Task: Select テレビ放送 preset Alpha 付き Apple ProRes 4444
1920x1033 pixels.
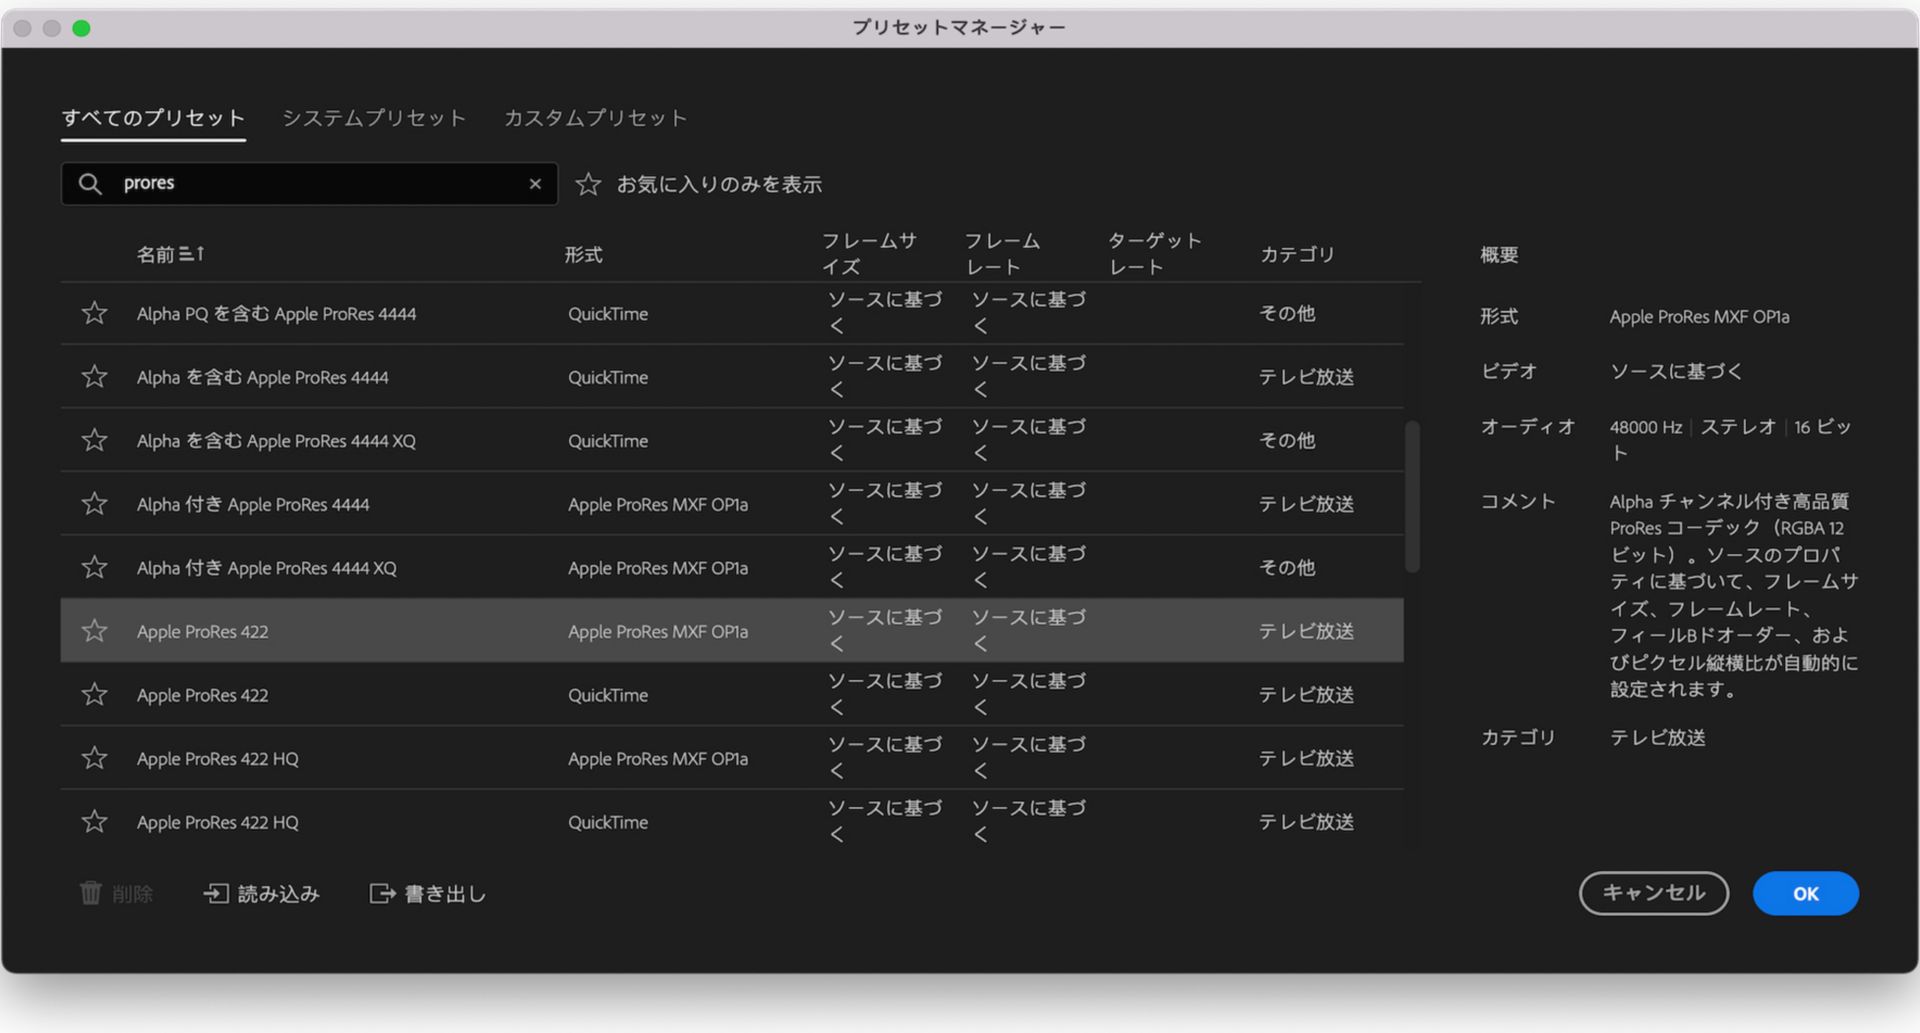Action: [x=253, y=505]
